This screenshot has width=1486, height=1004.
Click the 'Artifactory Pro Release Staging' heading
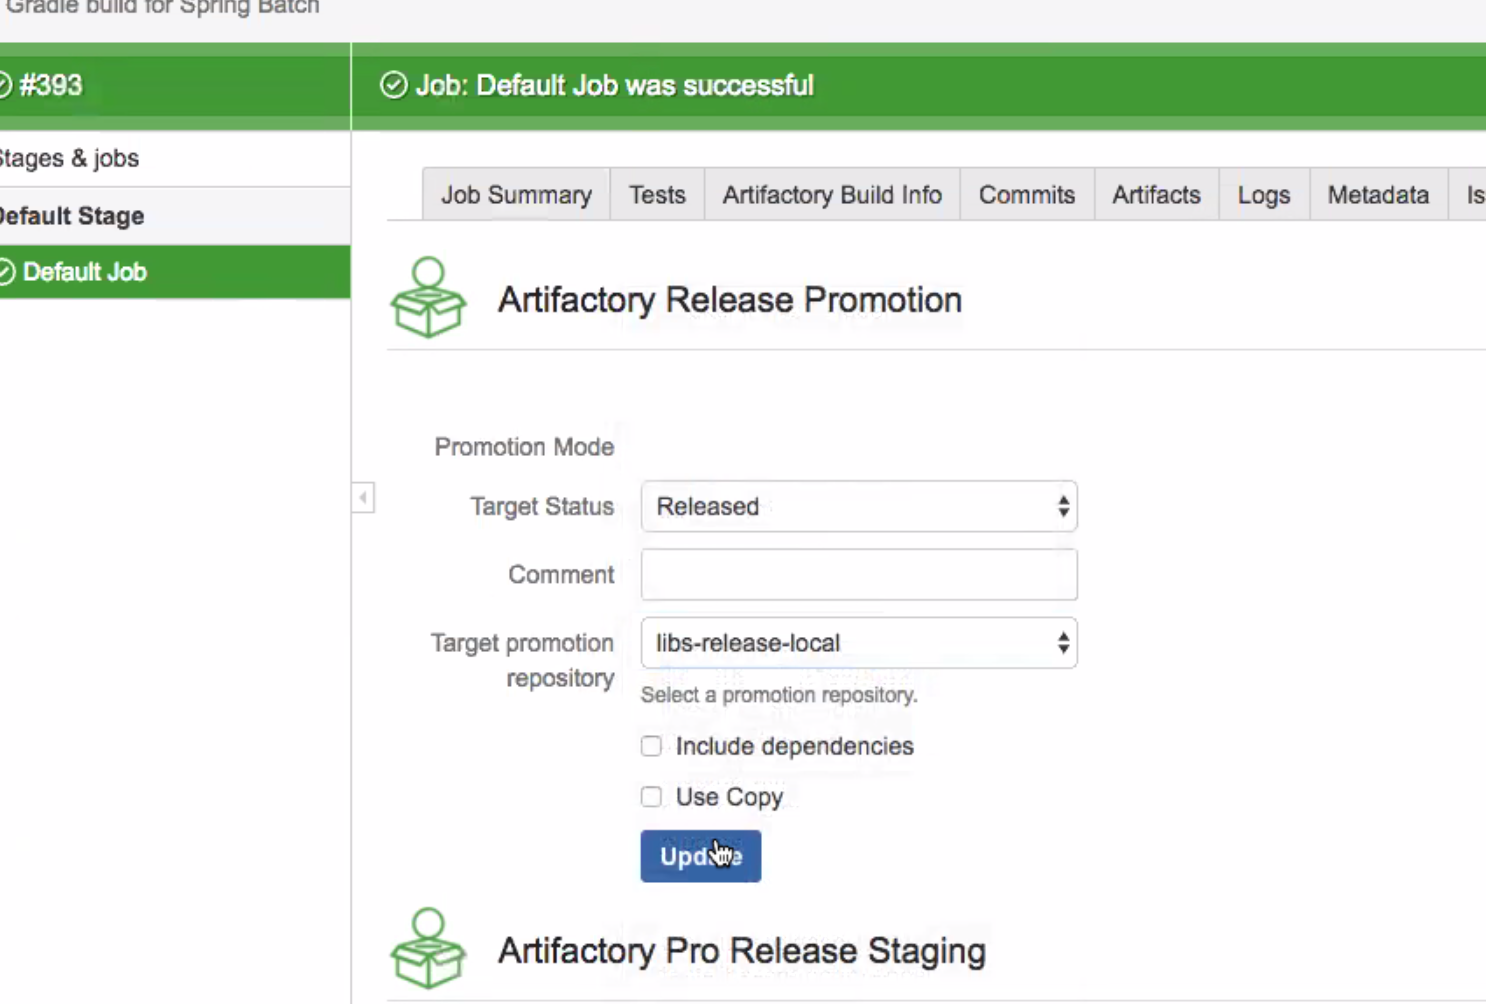742,950
